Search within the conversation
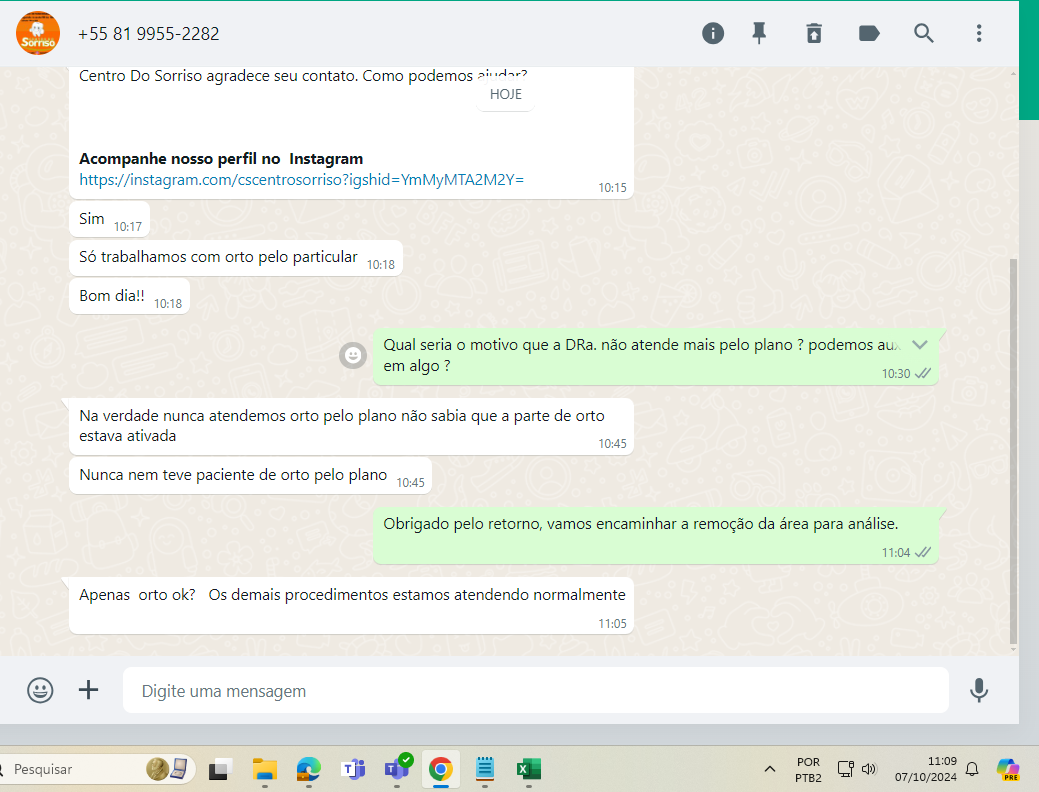The image size is (1039, 792). [x=924, y=33]
